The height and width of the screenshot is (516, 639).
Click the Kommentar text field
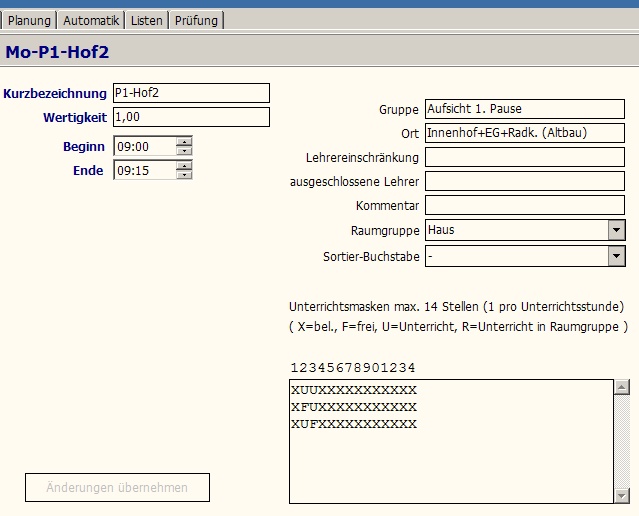click(524, 205)
